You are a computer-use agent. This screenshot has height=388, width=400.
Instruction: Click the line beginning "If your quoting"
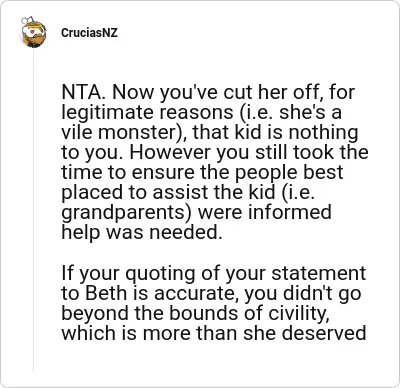(x=214, y=273)
